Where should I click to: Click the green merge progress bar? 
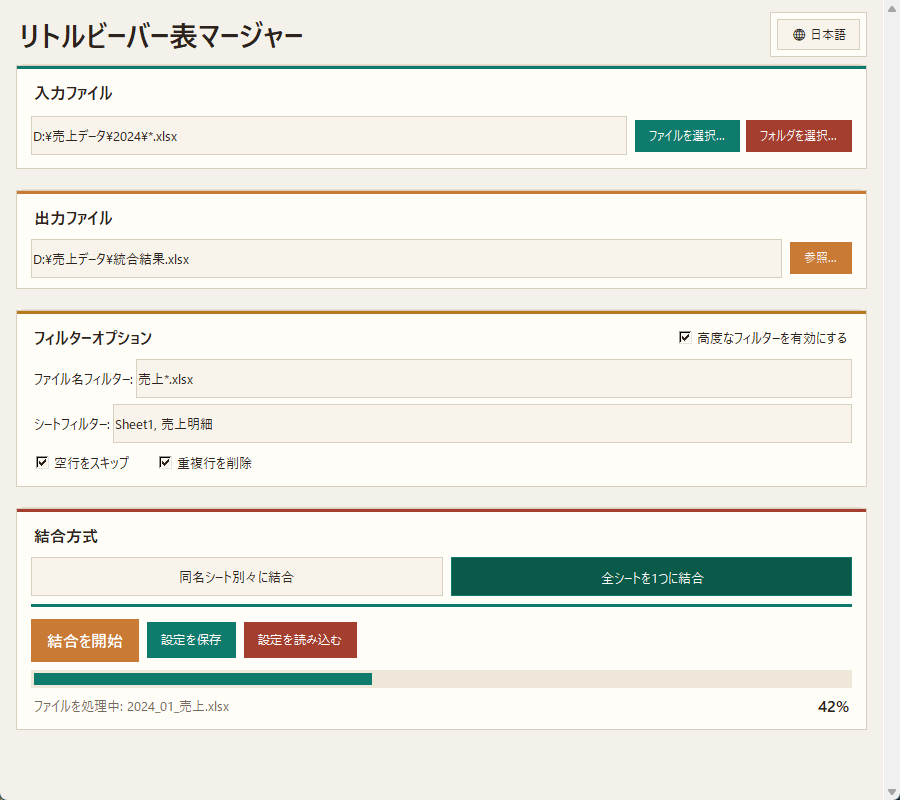tap(203, 679)
